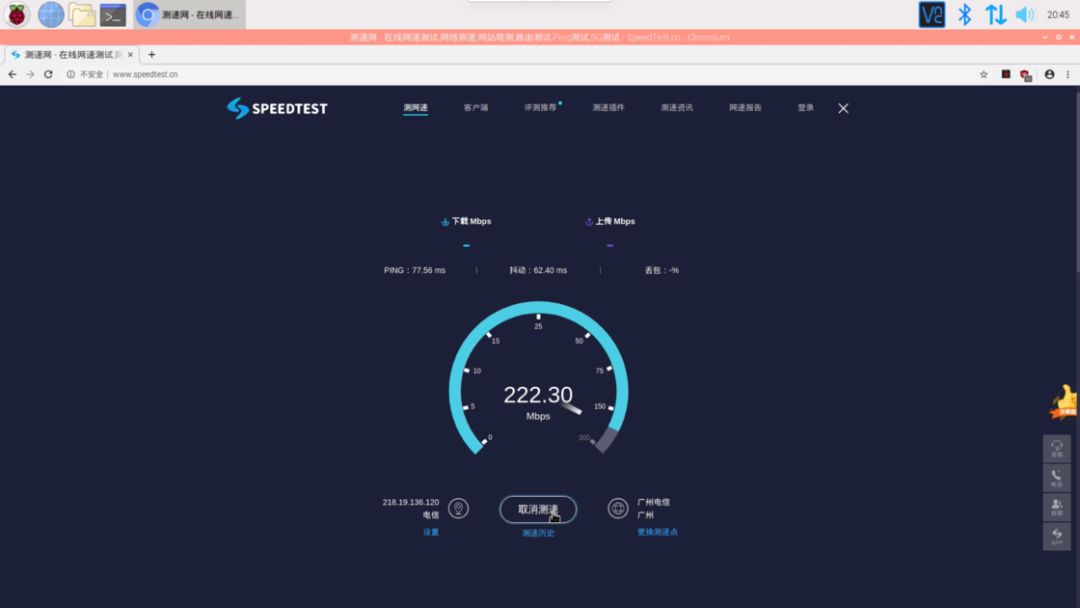Click the SPEEDTEST logo
The height and width of the screenshot is (608, 1080).
click(x=277, y=108)
